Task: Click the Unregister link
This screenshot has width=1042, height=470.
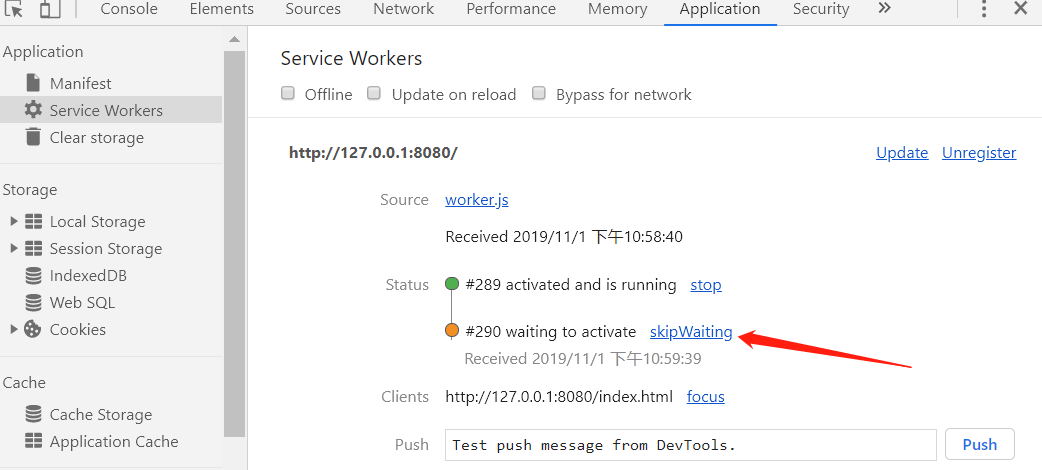Action: point(979,153)
